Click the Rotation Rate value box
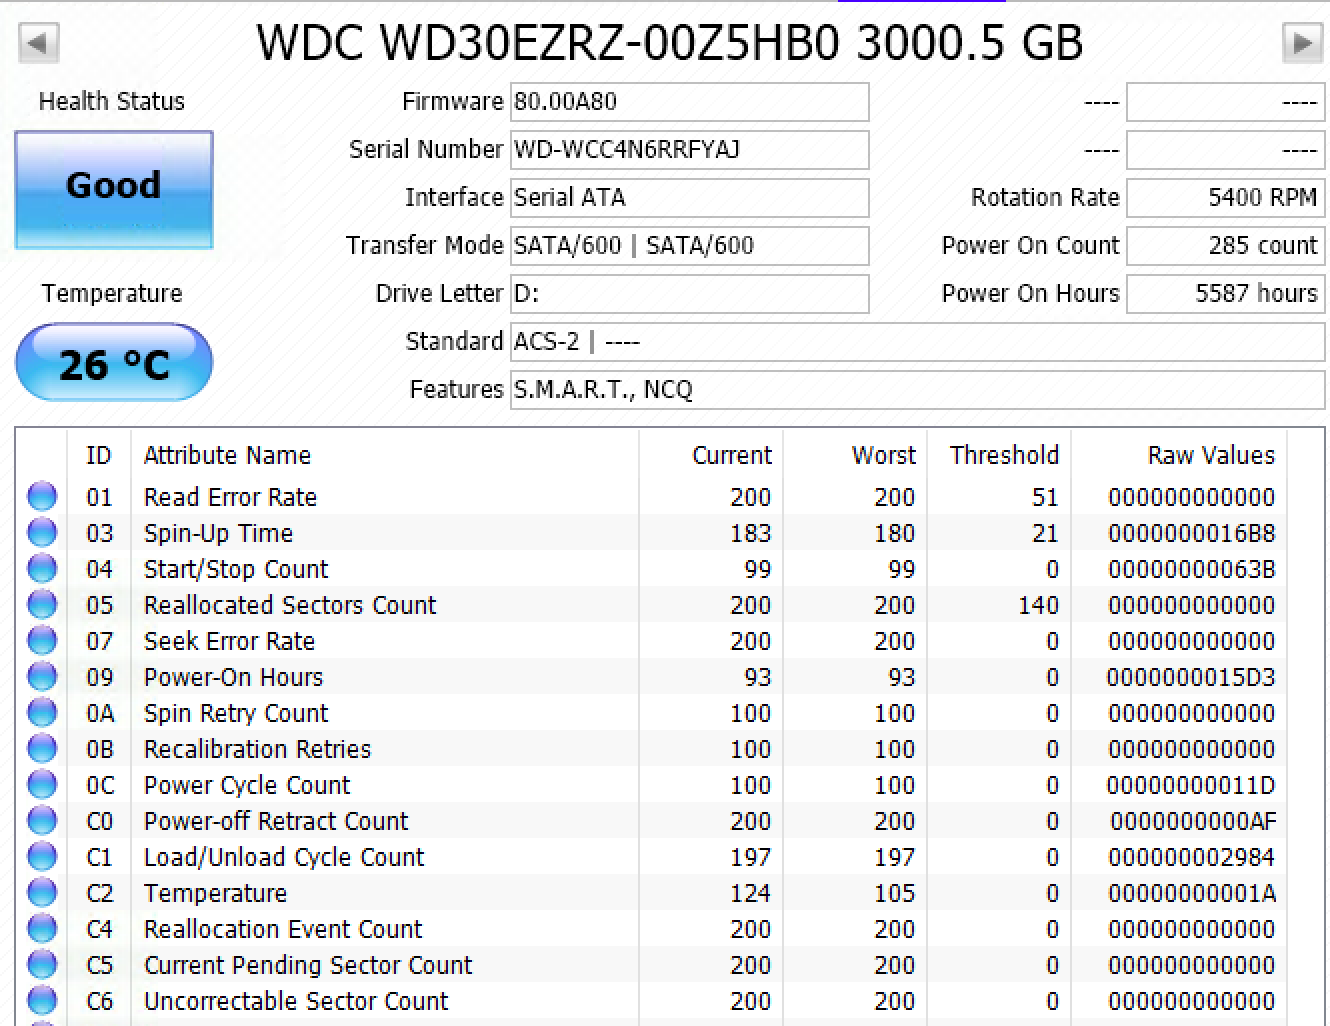 click(x=1225, y=198)
